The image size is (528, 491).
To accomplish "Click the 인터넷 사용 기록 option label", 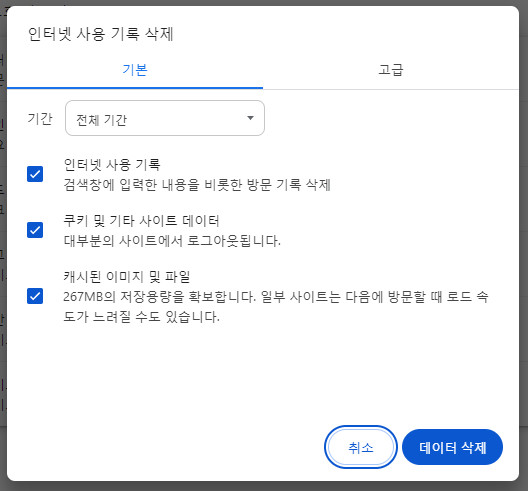I will [112, 164].
